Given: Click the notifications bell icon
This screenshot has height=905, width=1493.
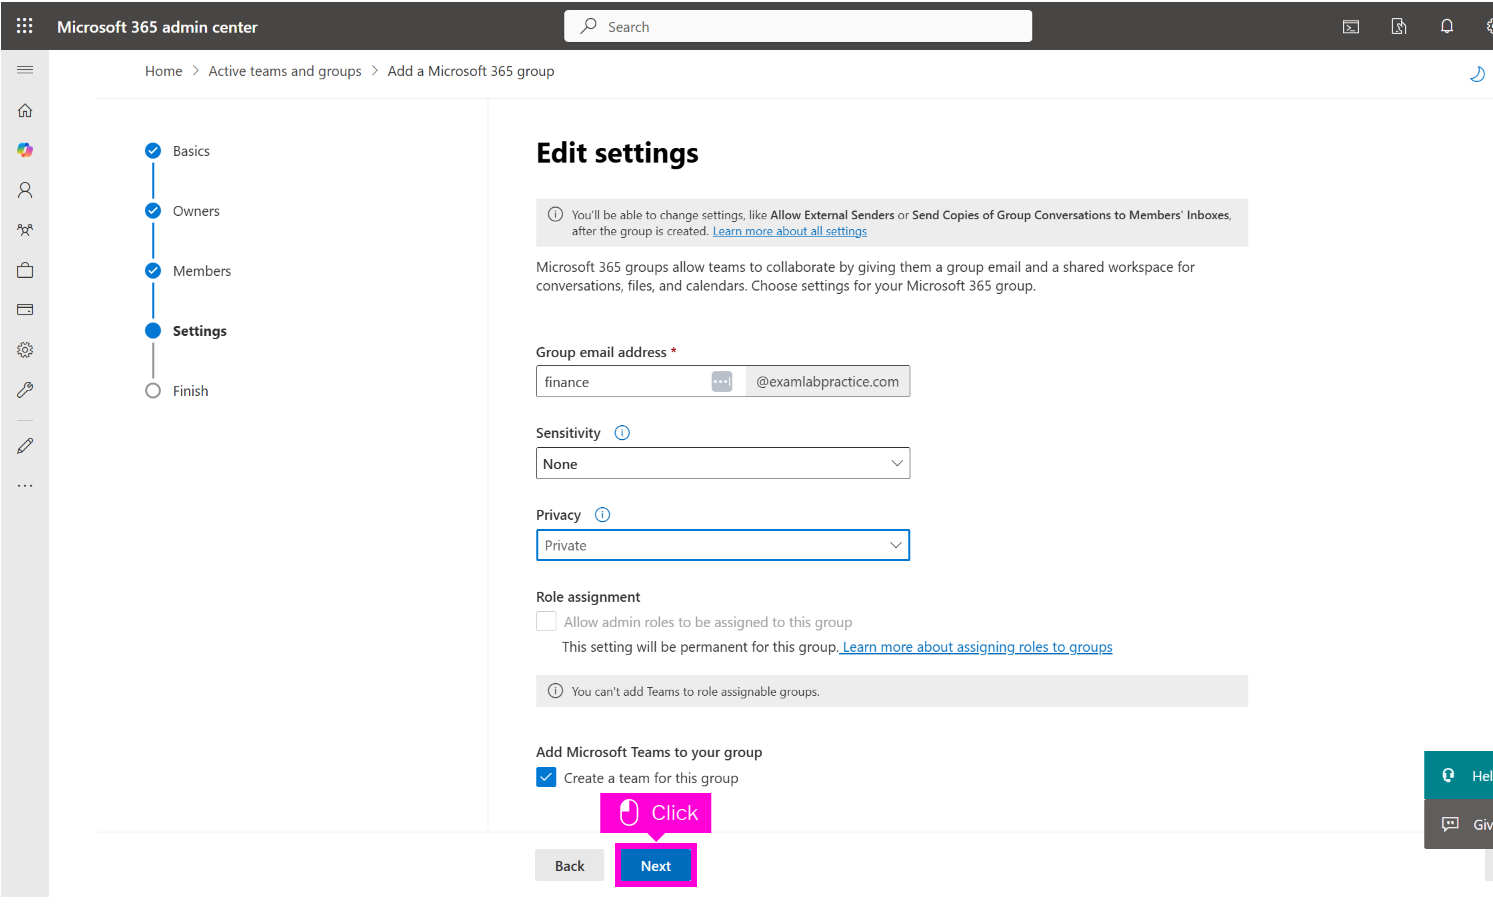Looking at the screenshot, I should click(x=1446, y=27).
